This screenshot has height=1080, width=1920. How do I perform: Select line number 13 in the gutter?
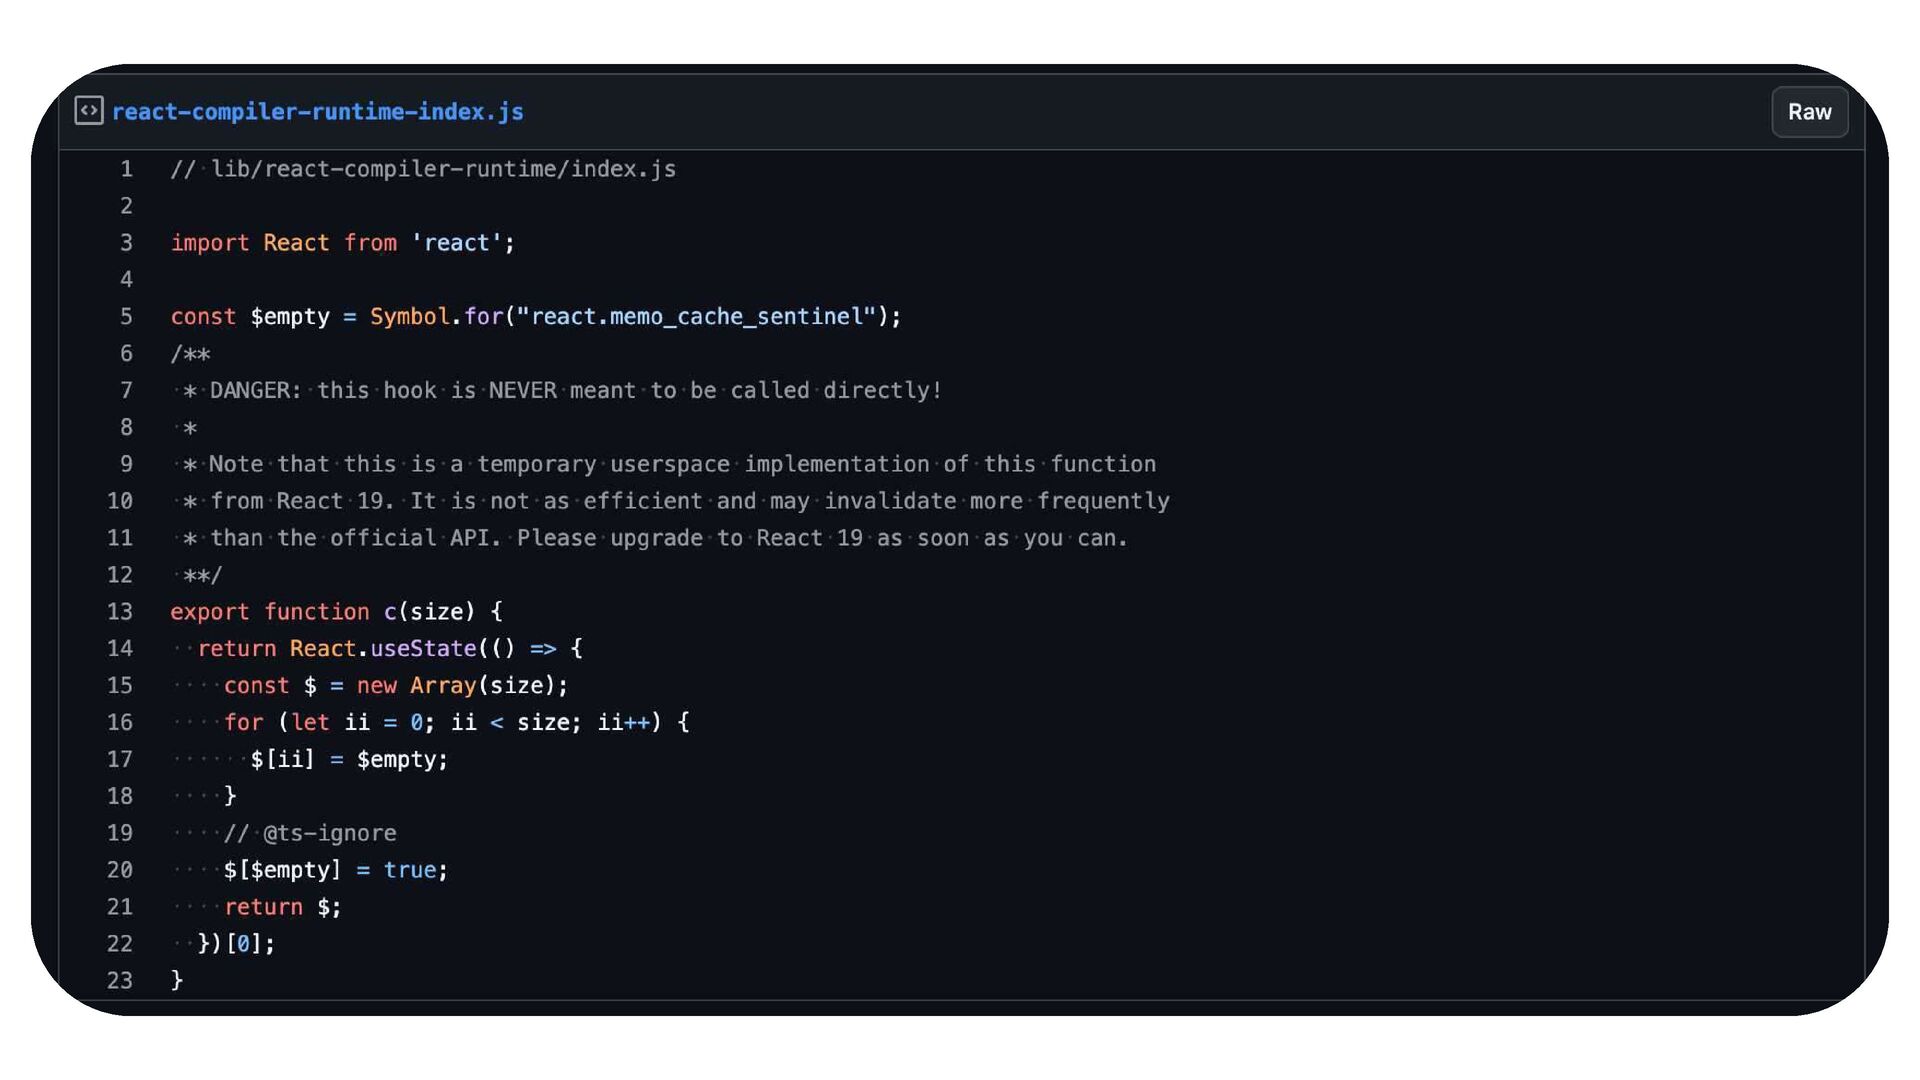point(120,612)
